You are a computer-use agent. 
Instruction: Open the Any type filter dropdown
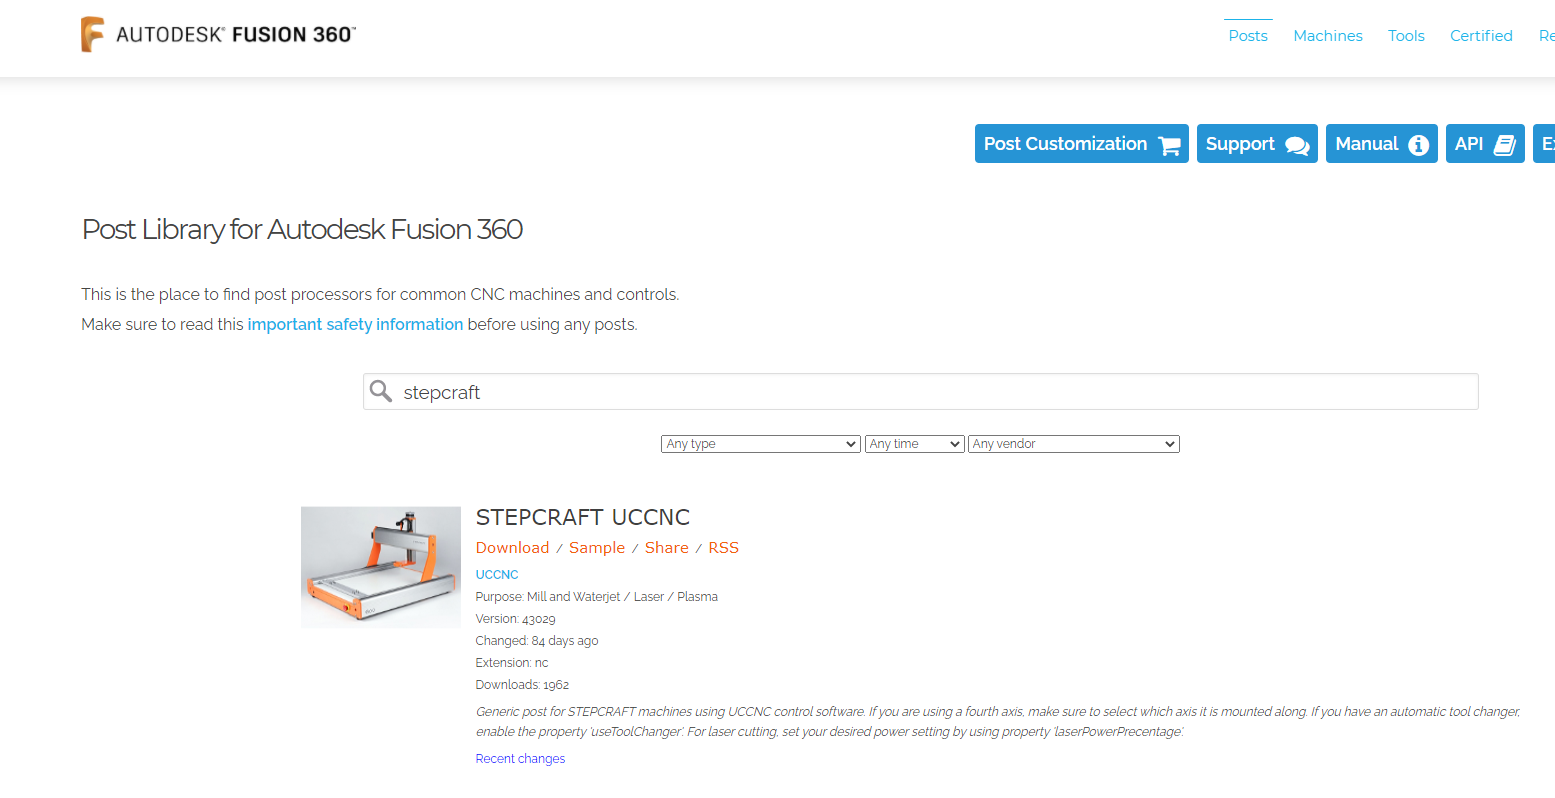[761, 444]
